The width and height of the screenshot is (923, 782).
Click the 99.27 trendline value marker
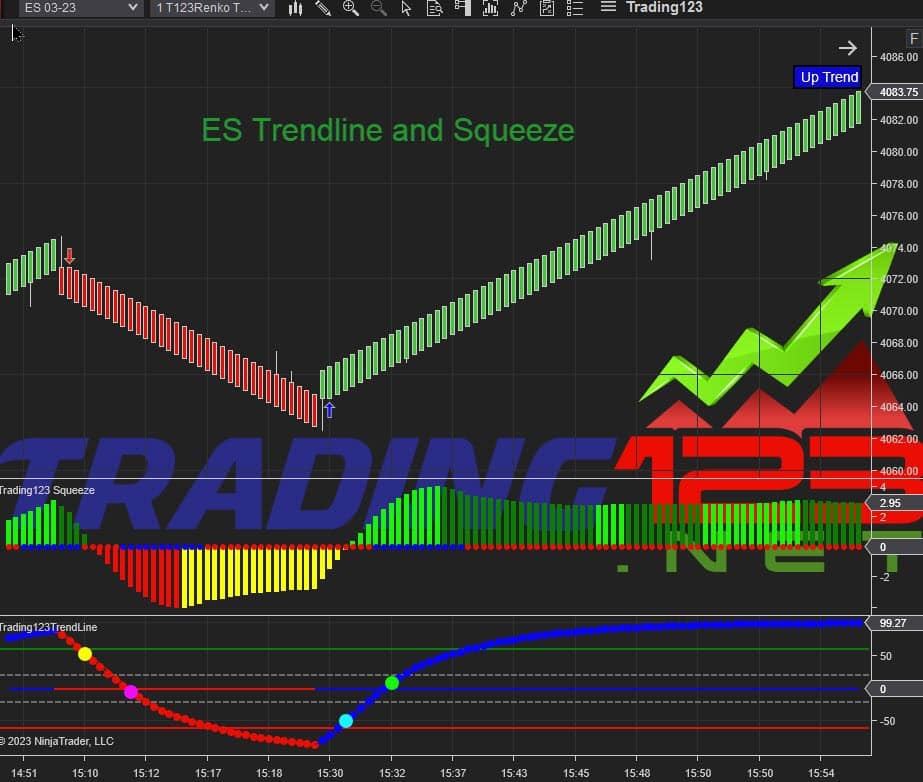[x=894, y=623]
